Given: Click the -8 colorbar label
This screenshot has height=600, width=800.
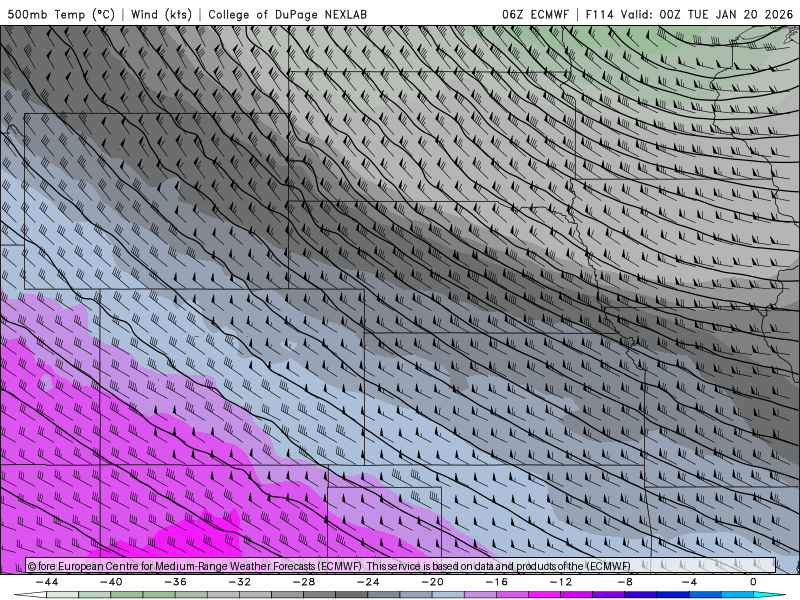Looking at the screenshot, I should [x=625, y=582].
